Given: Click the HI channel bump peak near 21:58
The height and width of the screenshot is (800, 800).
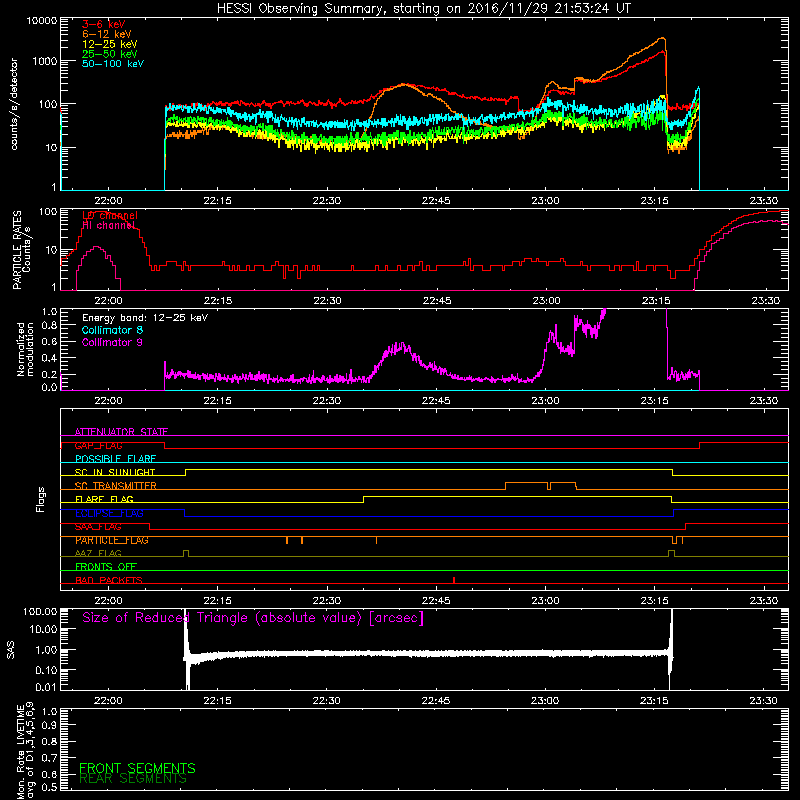Looking at the screenshot, I should tap(96, 247).
